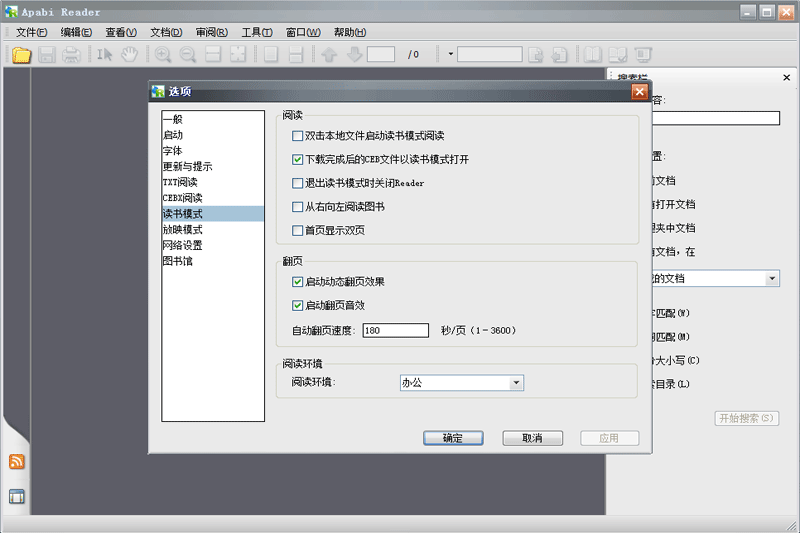Screen dimensions: 800x533
Task: Close the search sidebar panel
Action: (x=786, y=78)
